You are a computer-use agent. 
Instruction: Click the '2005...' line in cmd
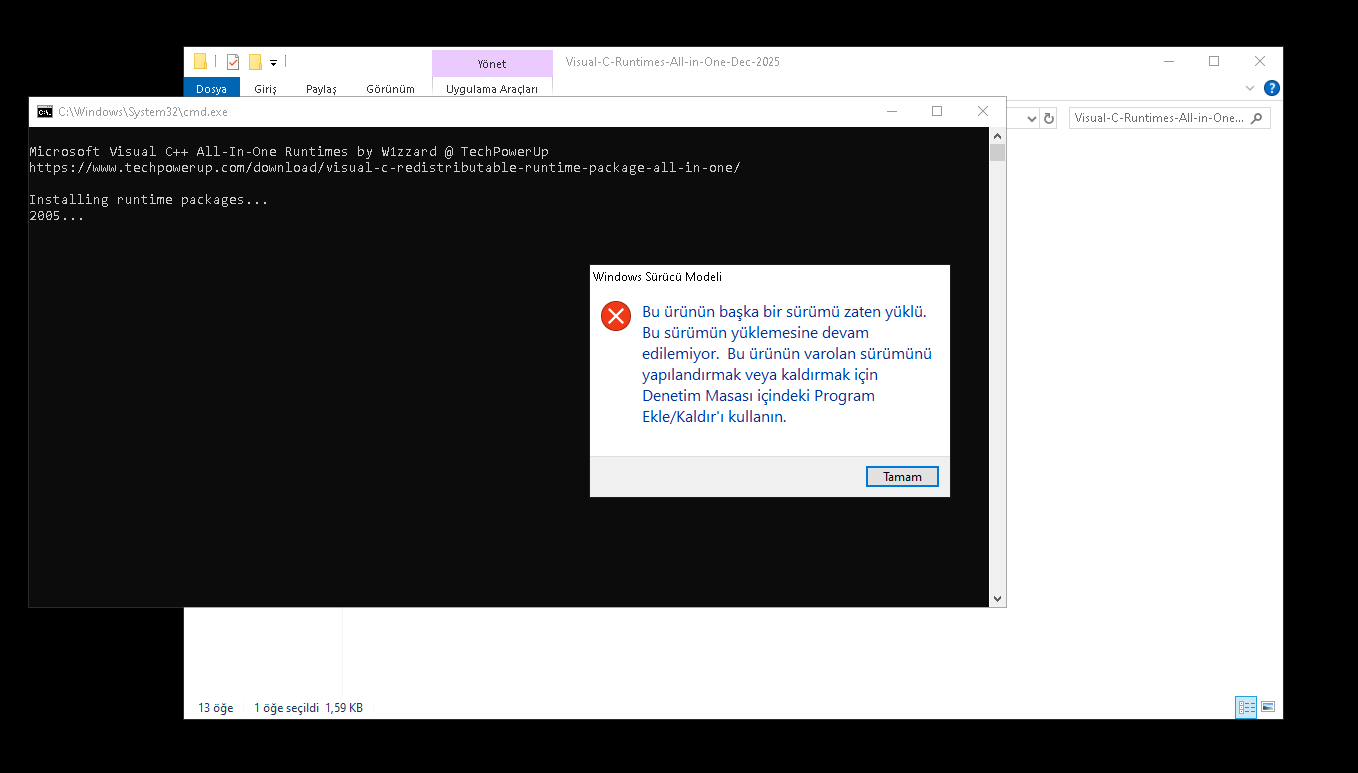tap(57, 216)
